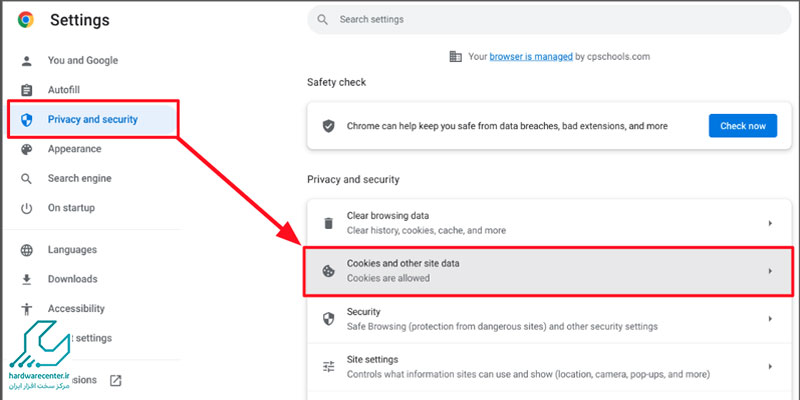Click the external link icon beside Extensions
Image resolution: width=800 pixels, height=400 pixels.
[x=116, y=380]
